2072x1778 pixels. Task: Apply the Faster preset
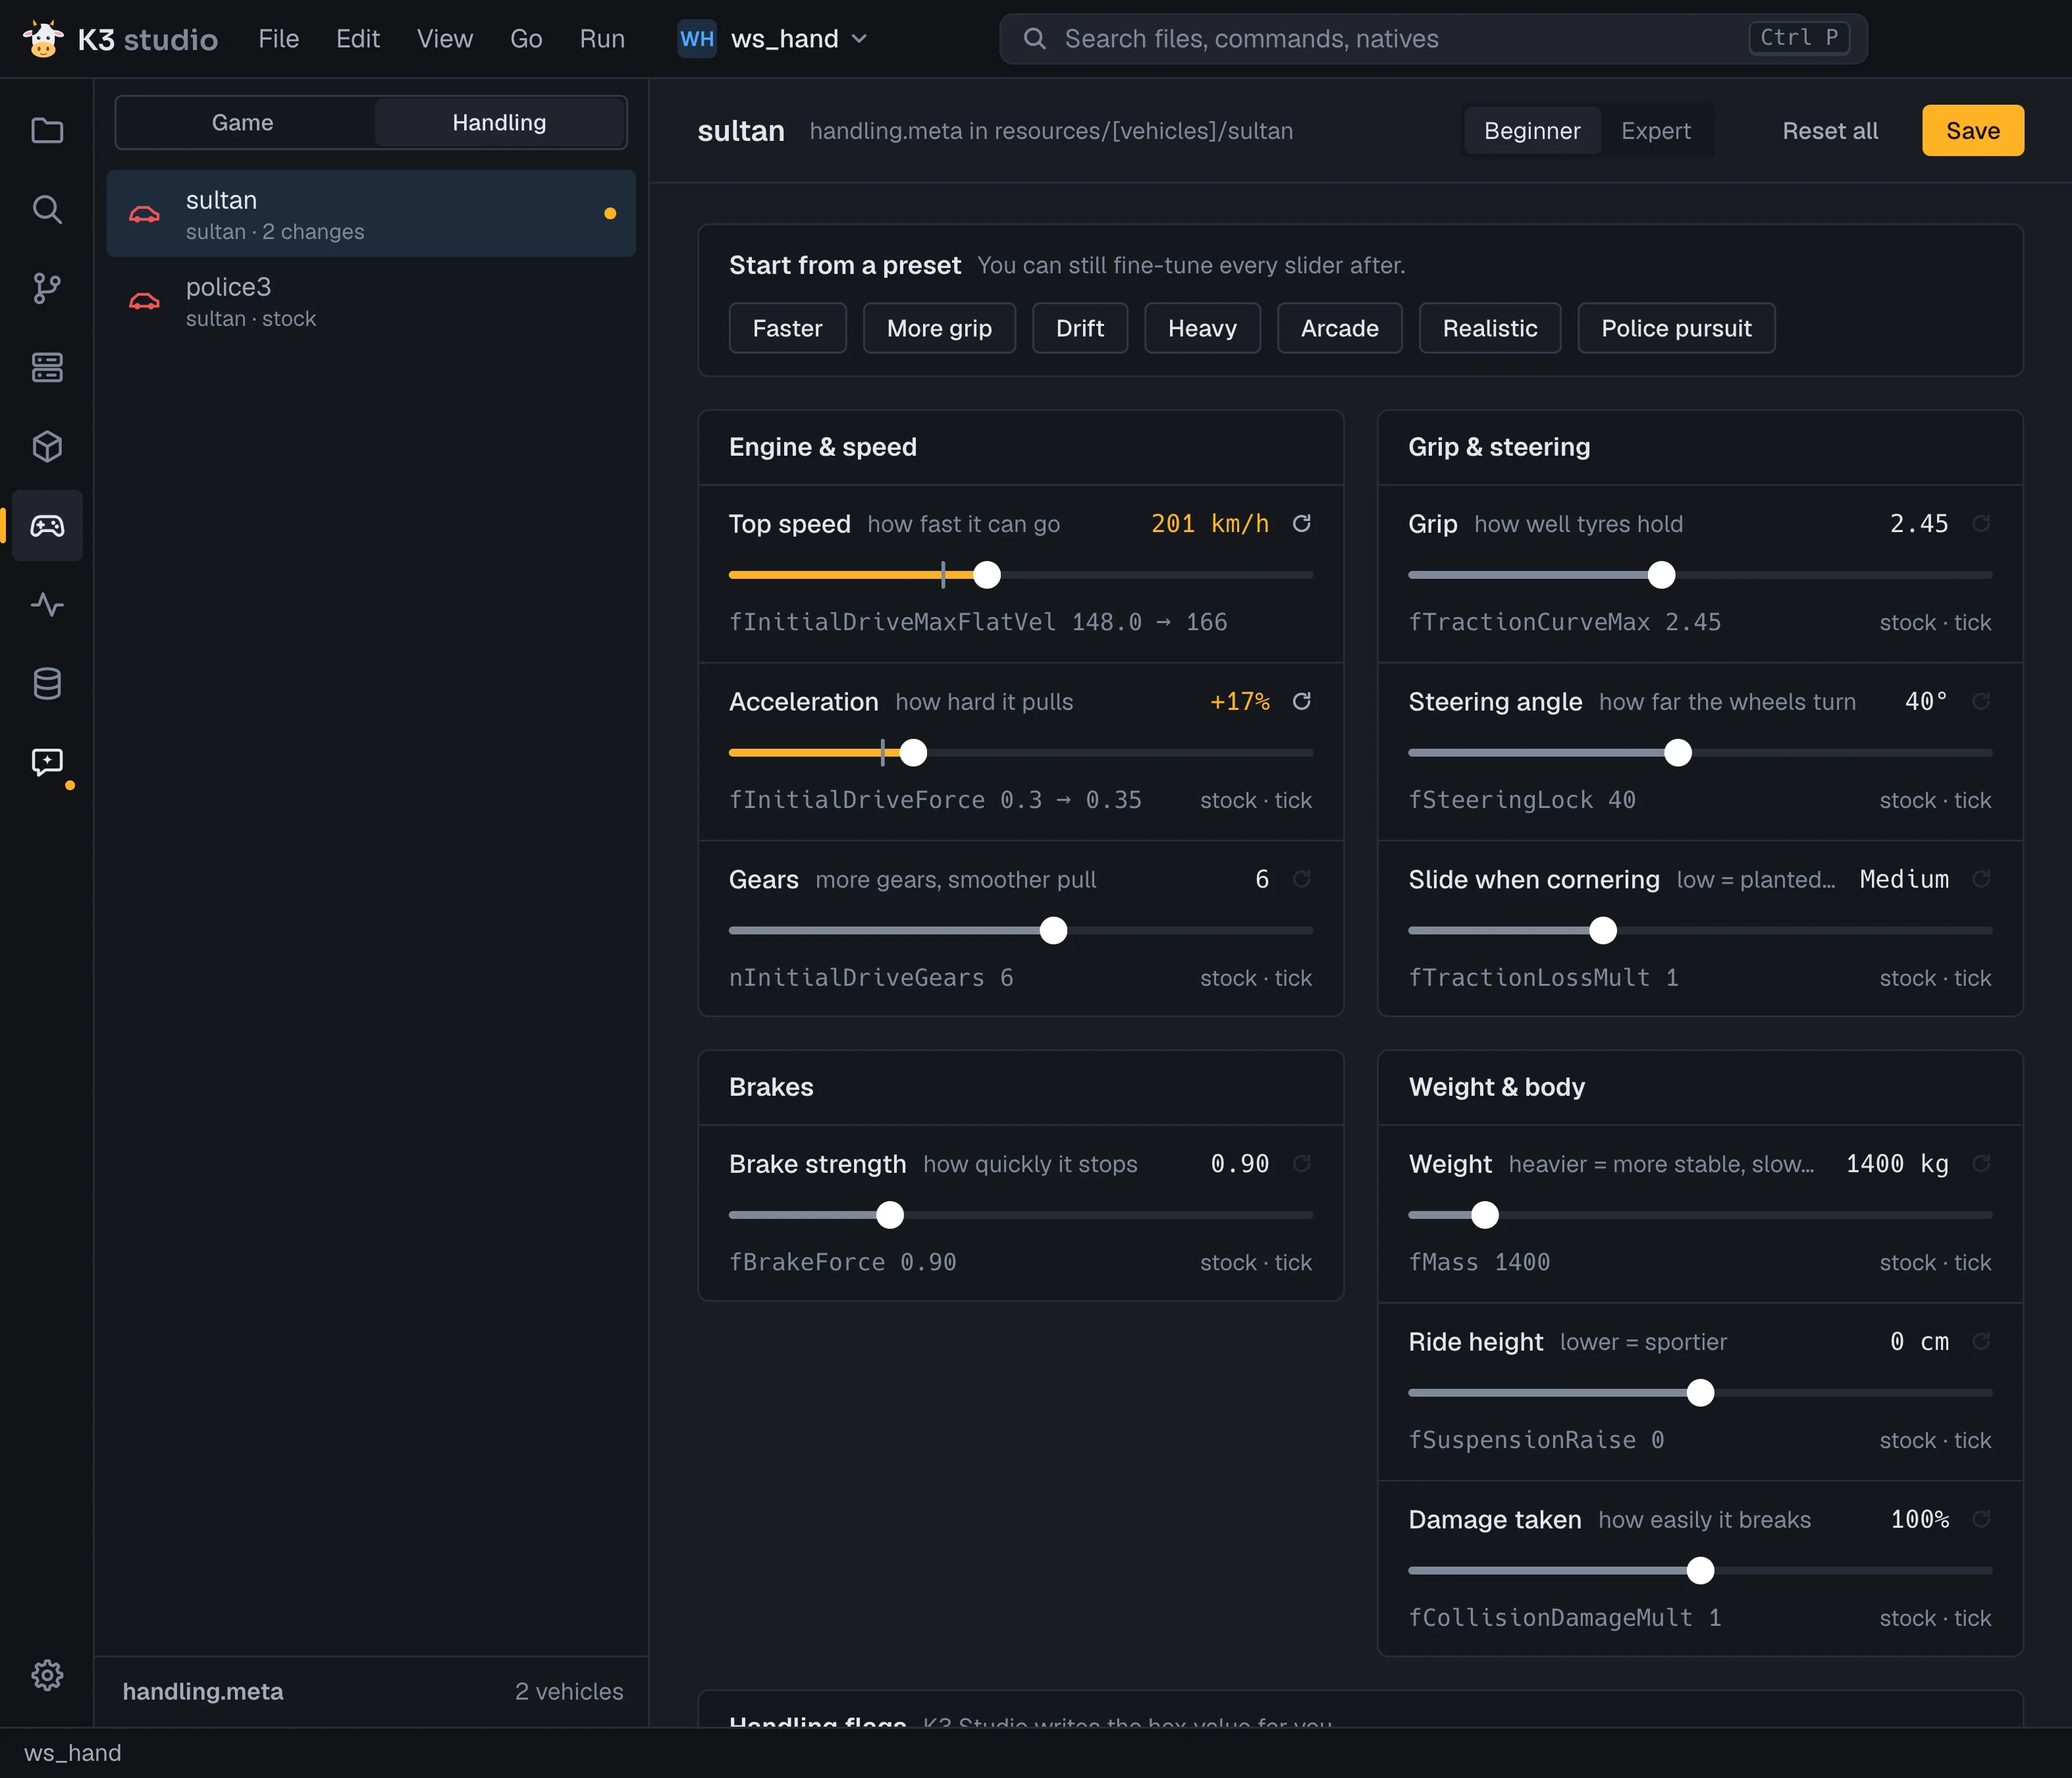(x=787, y=328)
